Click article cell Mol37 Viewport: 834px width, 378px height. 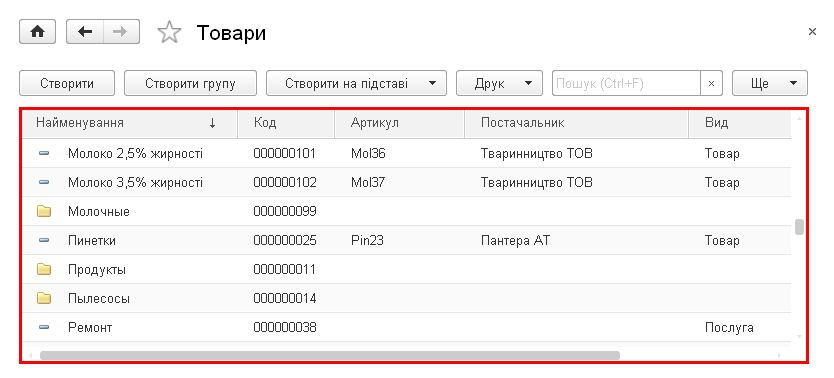pyautogui.click(x=368, y=182)
